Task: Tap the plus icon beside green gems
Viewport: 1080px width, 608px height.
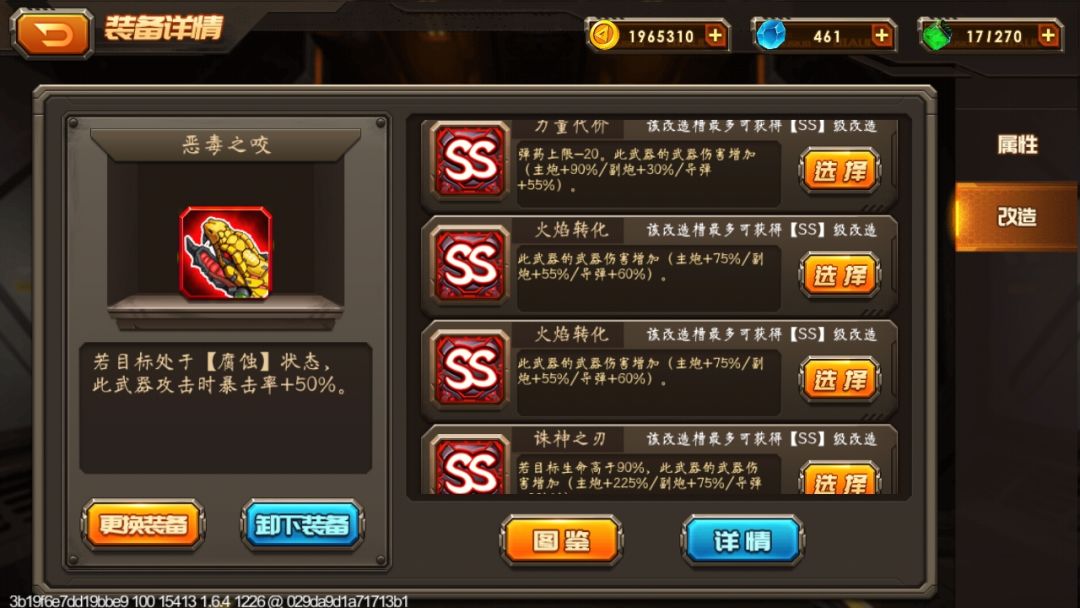Action: tap(1048, 35)
